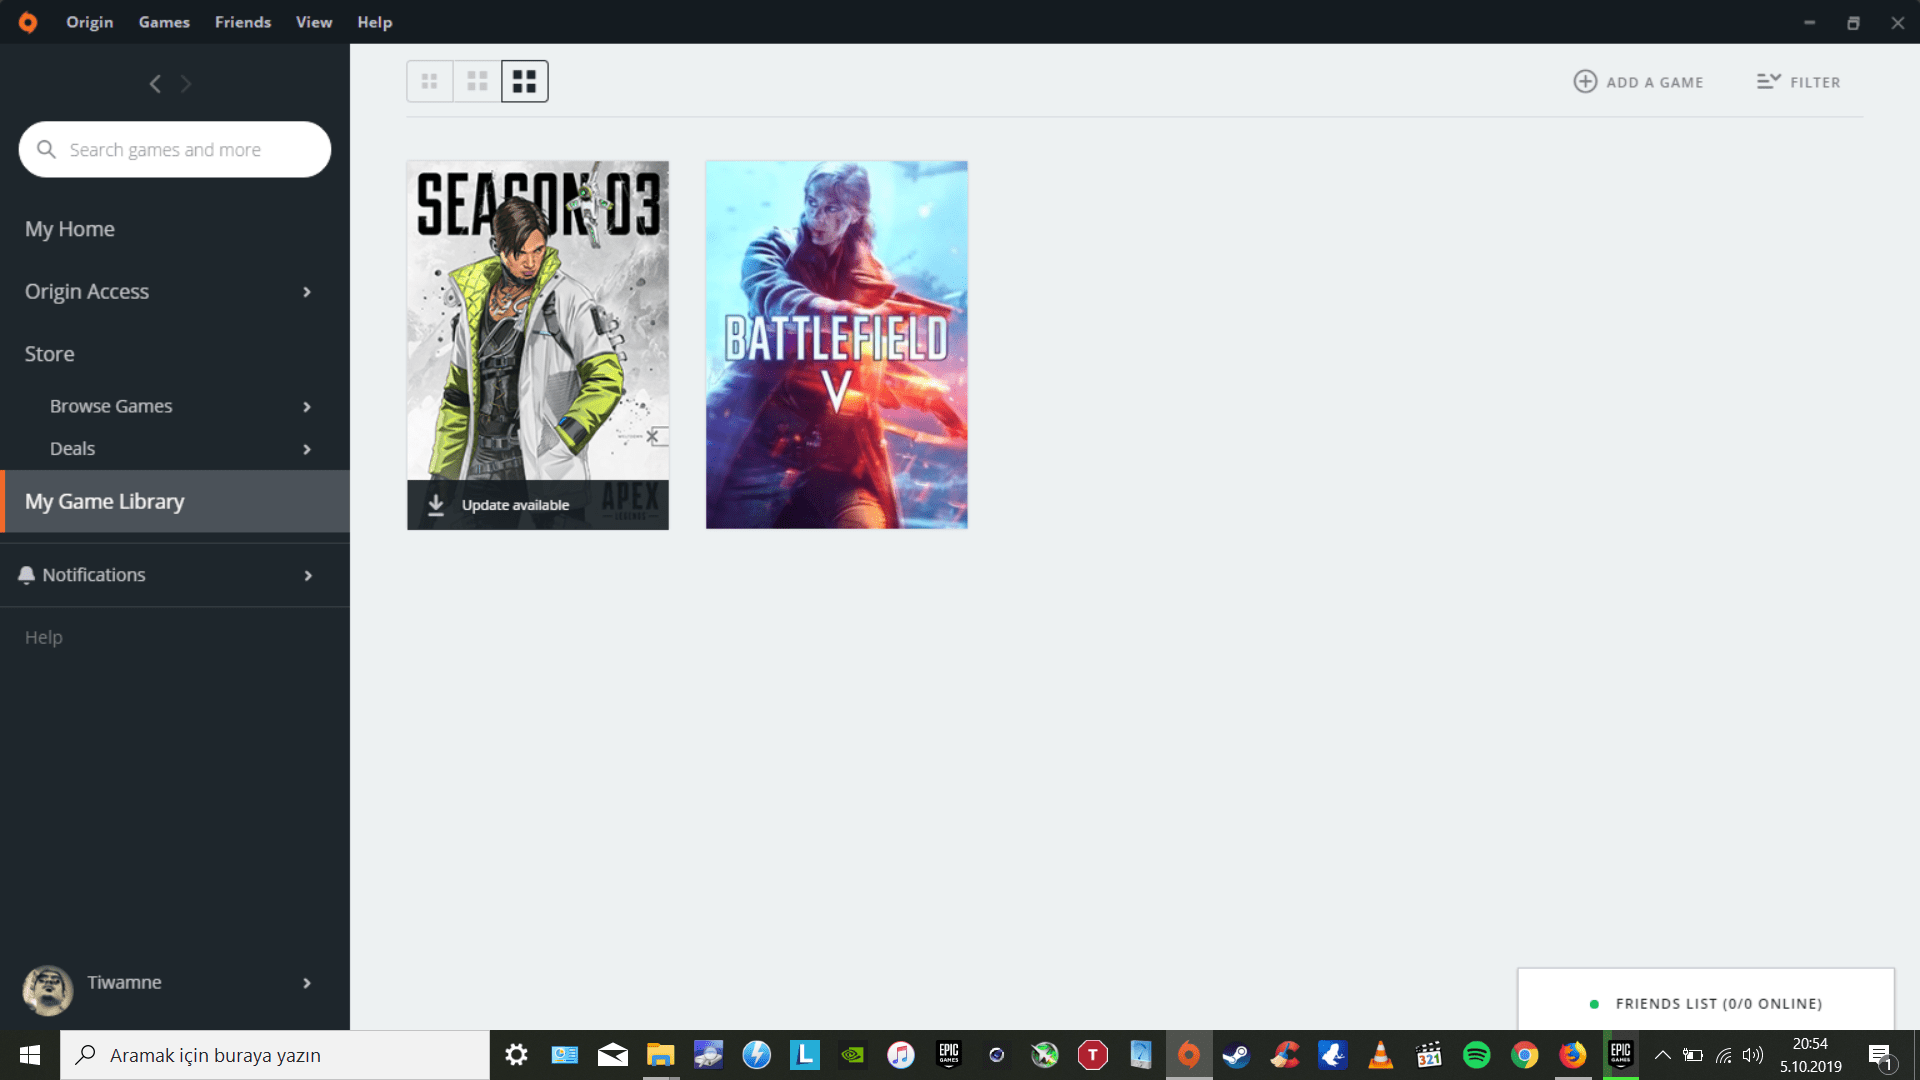This screenshot has width=1920, height=1080.
Task: Switch to large tile view
Action: 525,82
